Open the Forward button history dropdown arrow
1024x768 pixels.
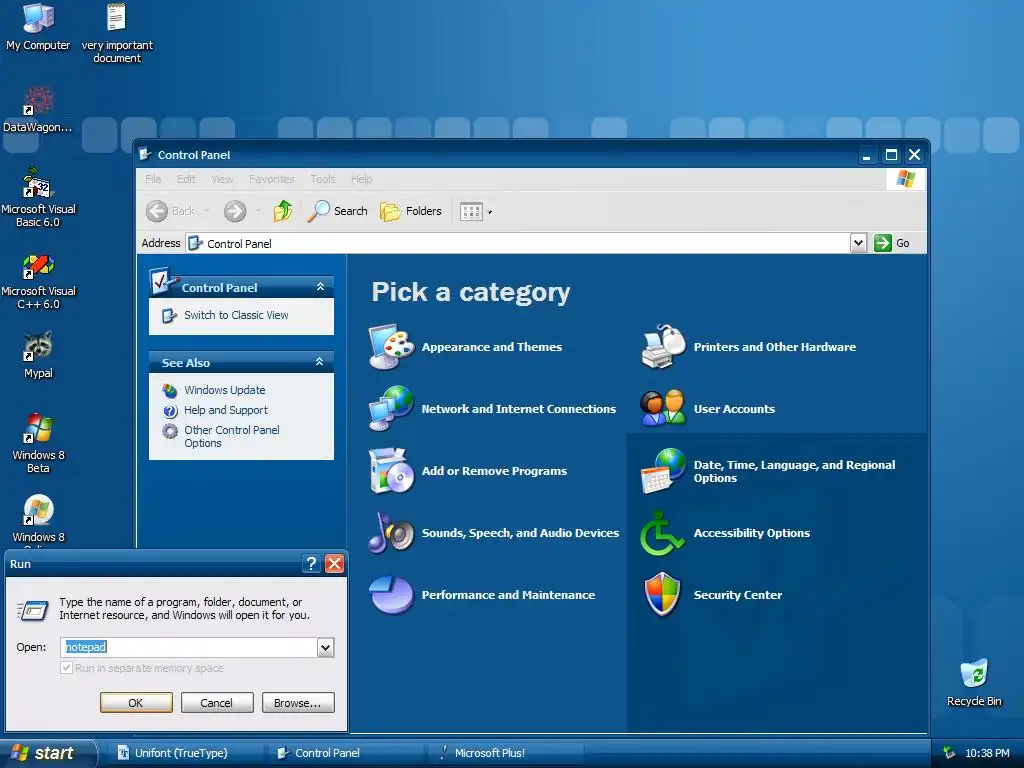point(259,211)
